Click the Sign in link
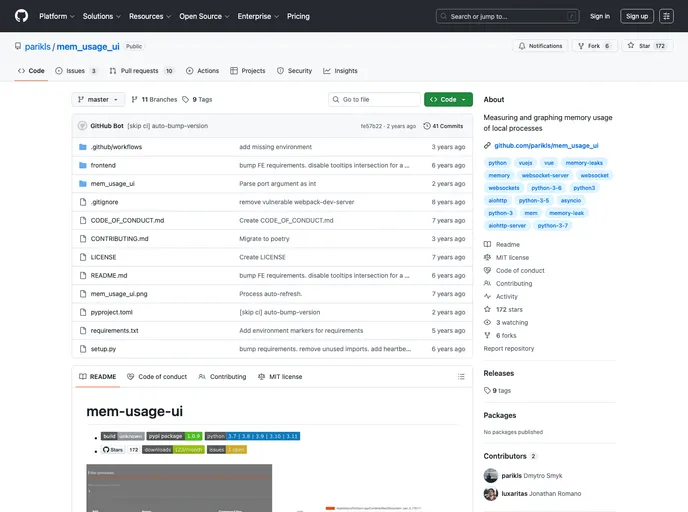Viewport: 688px width, 512px height. coord(600,16)
